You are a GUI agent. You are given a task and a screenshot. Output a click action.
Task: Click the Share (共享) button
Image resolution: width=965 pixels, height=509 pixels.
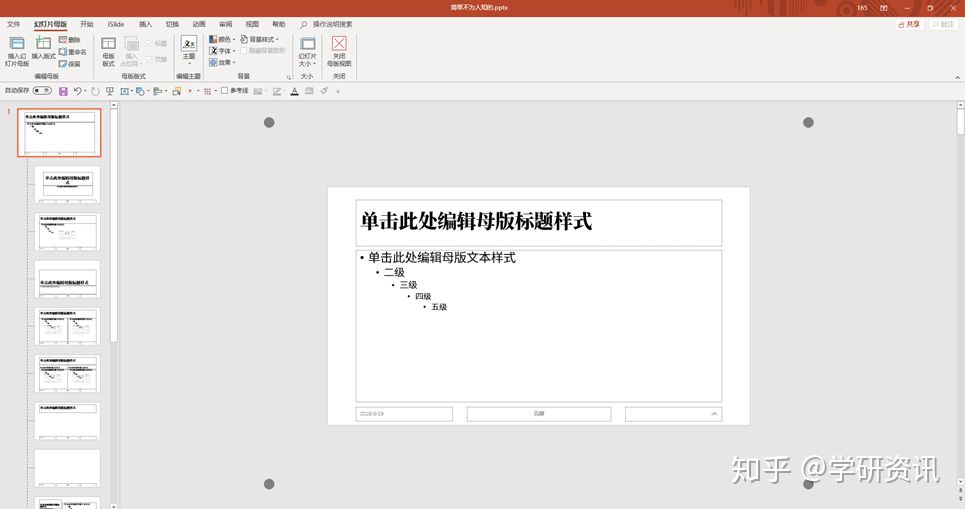[909, 24]
